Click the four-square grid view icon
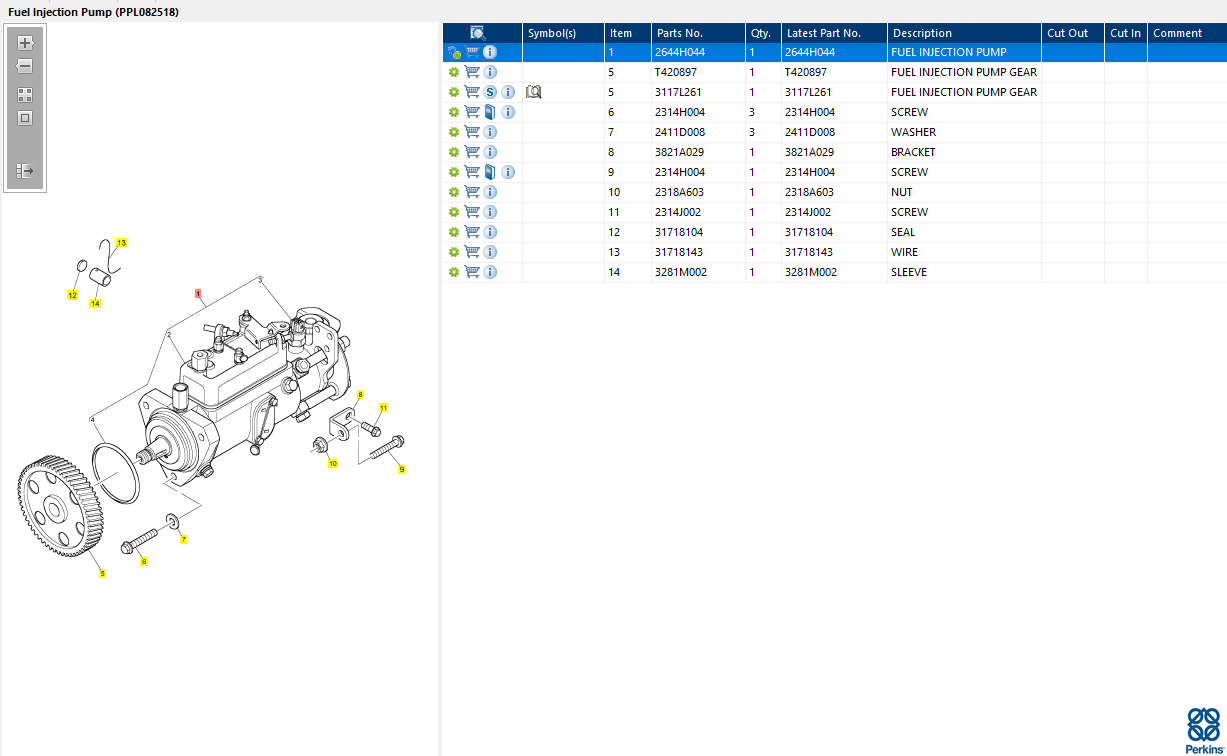Image resolution: width=1227 pixels, height=756 pixels. click(x=25, y=95)
